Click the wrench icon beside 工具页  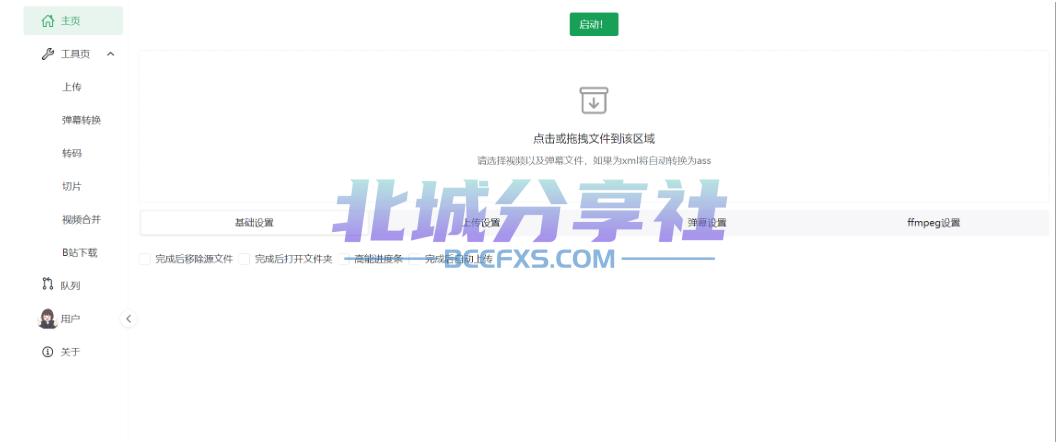click(47, 54)
